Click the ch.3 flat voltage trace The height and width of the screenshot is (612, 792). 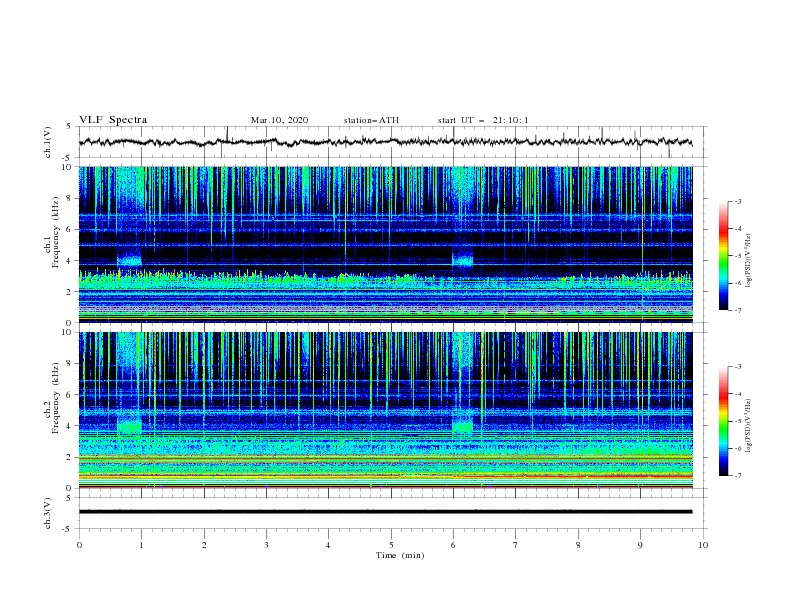coord(385,512)
